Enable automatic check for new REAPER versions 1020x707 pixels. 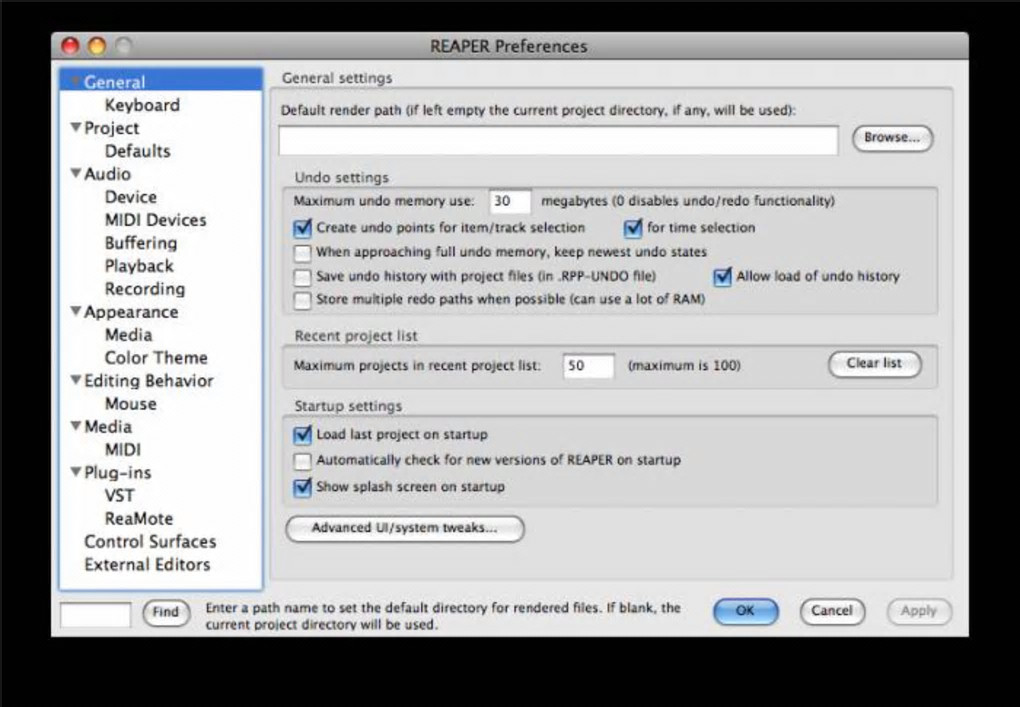click(x=302, y=461)
